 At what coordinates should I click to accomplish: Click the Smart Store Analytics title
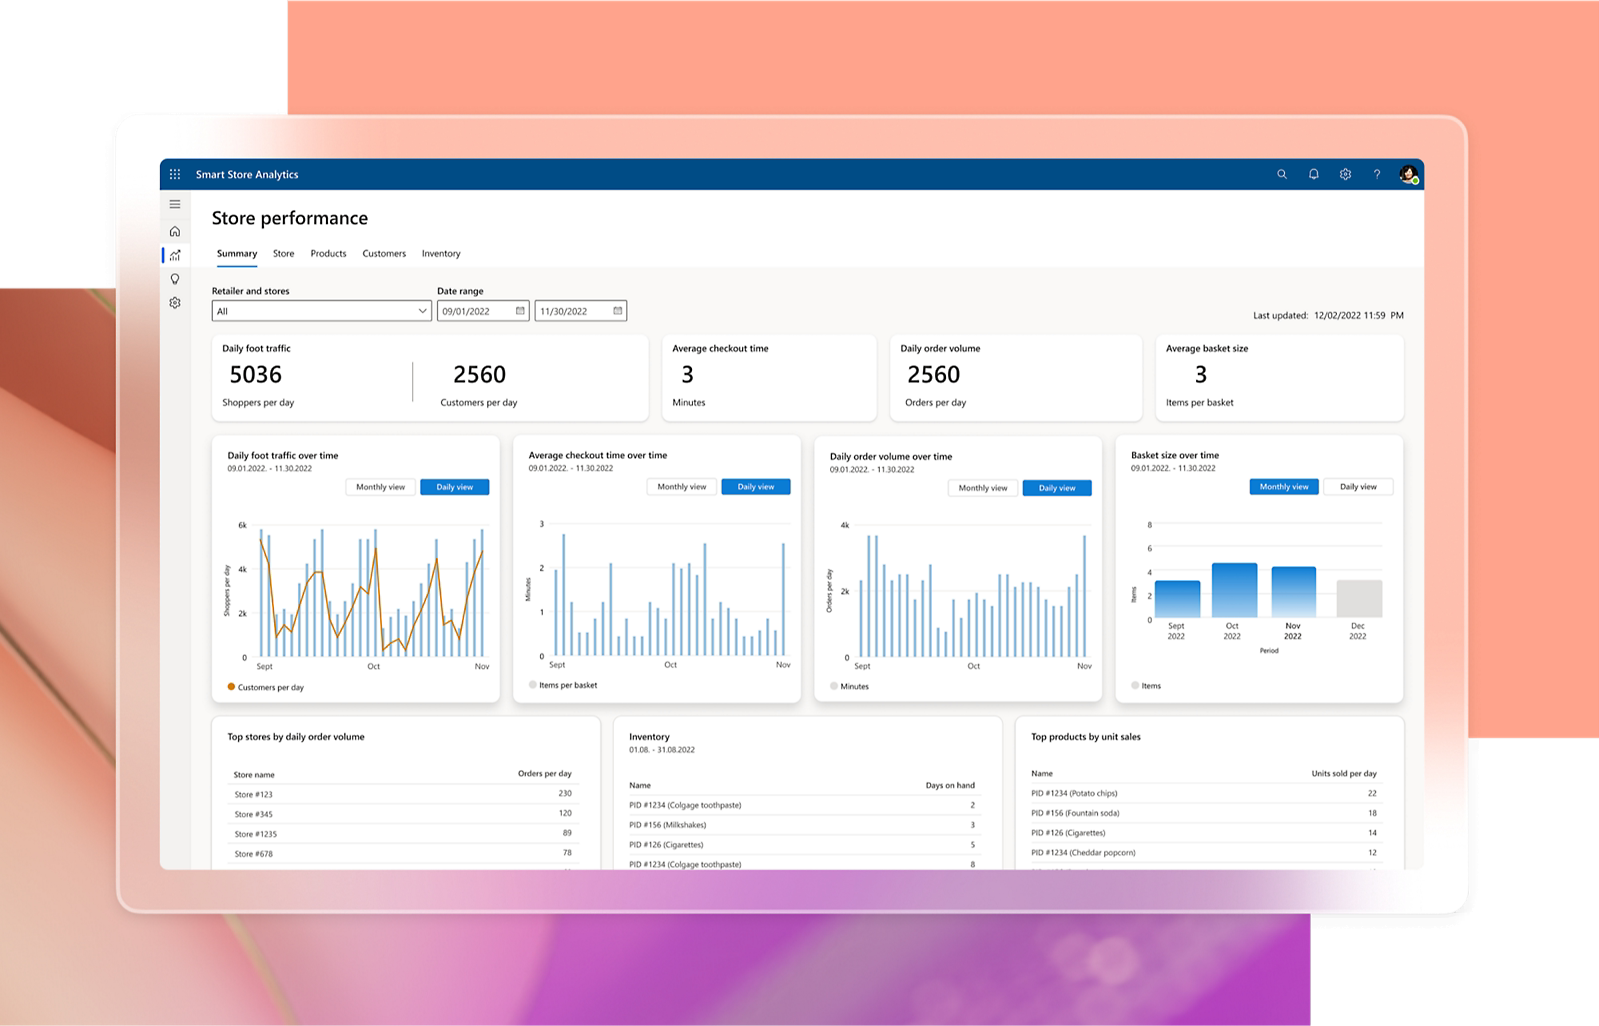247,175
